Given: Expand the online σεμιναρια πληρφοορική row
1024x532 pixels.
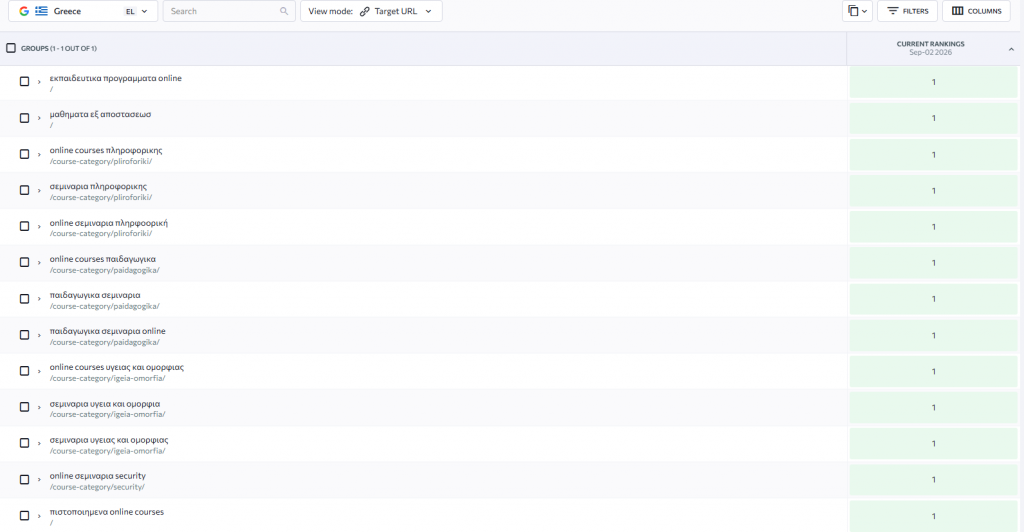Looking at the screenshot, I should 39,226.
